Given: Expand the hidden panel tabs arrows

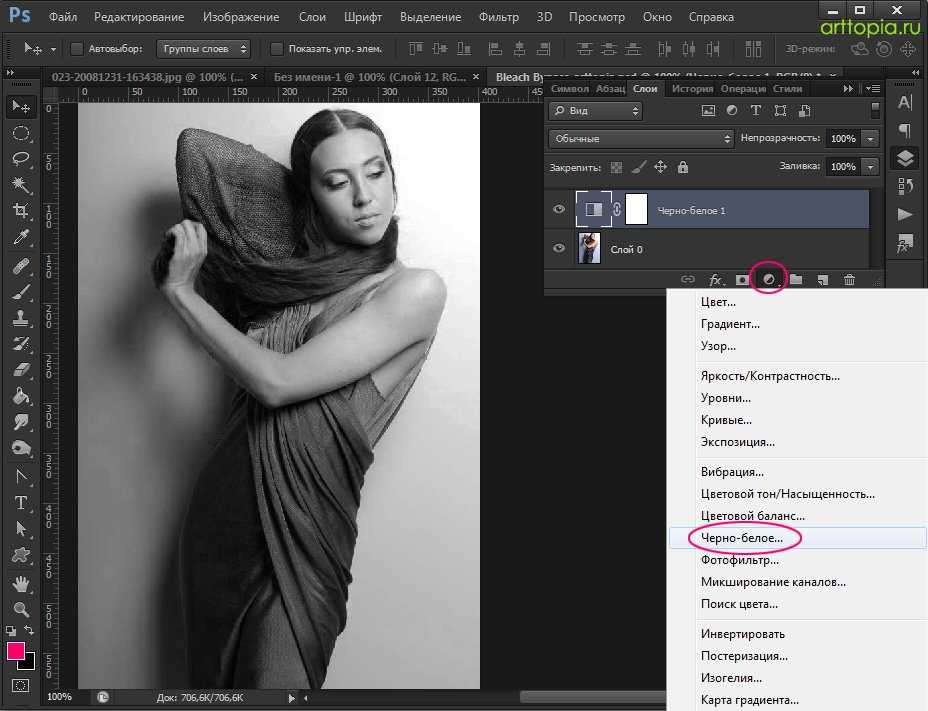Looking at the screenshot, I should click(x=848, y=89).
